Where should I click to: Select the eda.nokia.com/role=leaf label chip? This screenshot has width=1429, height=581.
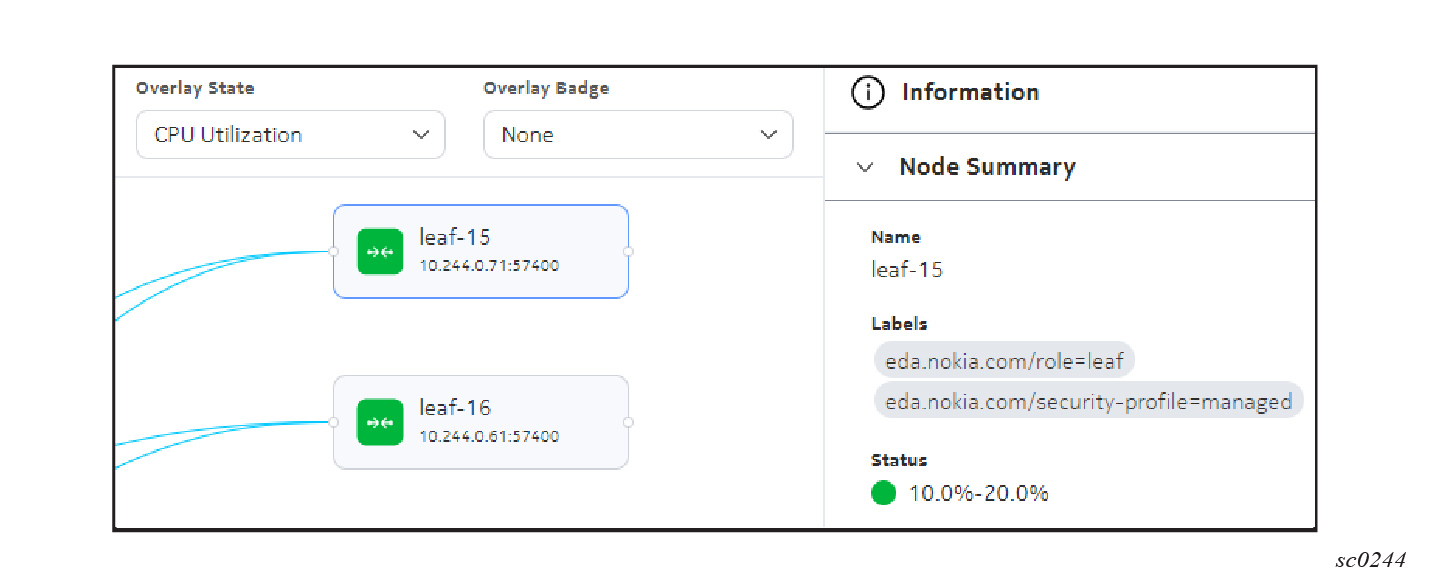click(1004, 361)
